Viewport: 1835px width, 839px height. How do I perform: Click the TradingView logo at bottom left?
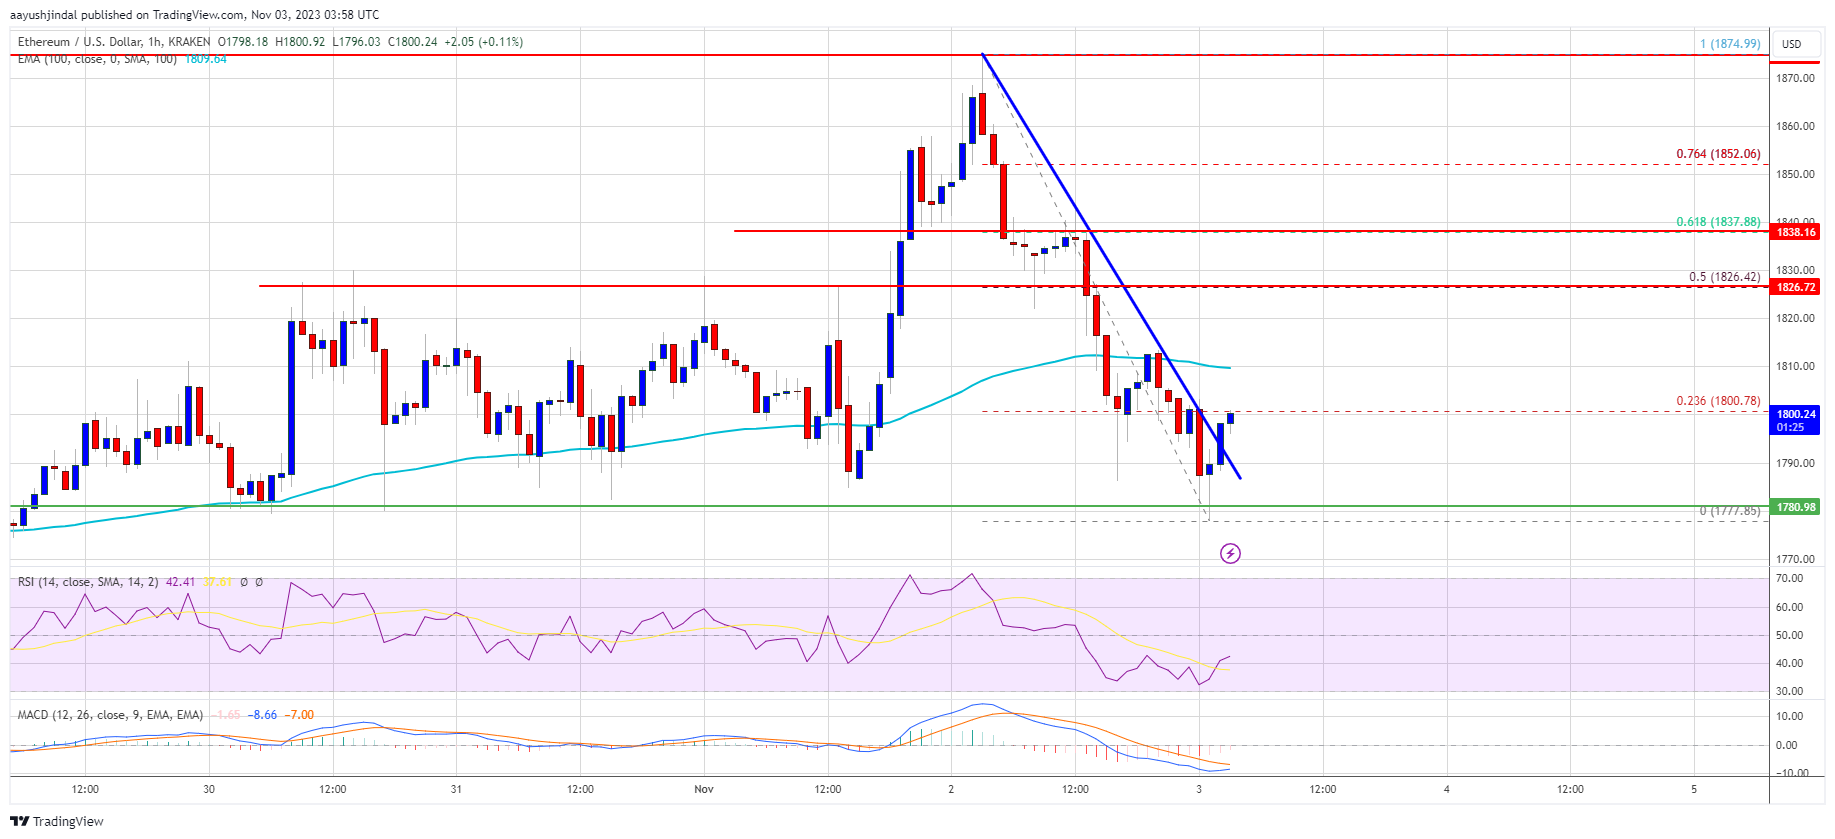tap(57, 821)
